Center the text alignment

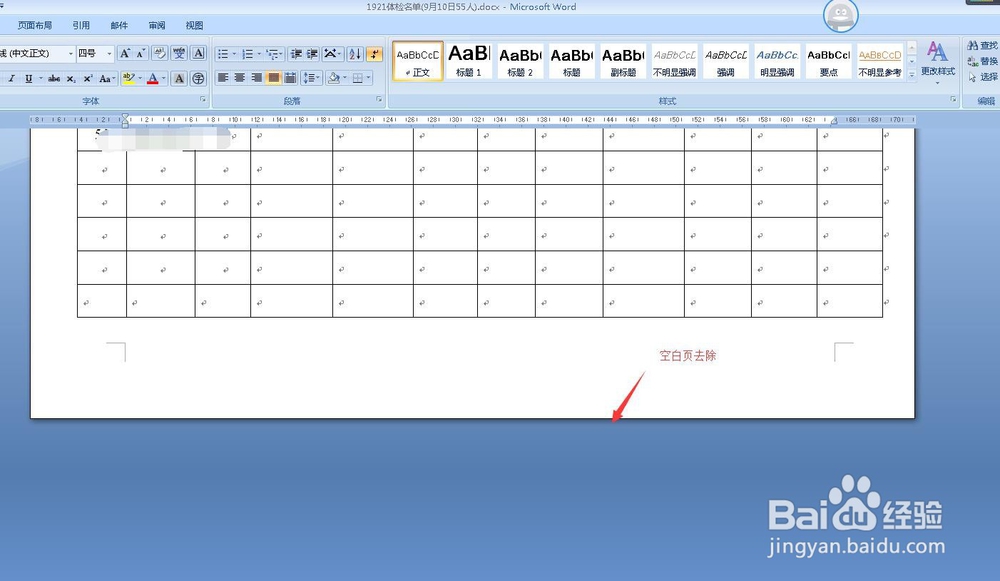240,78
